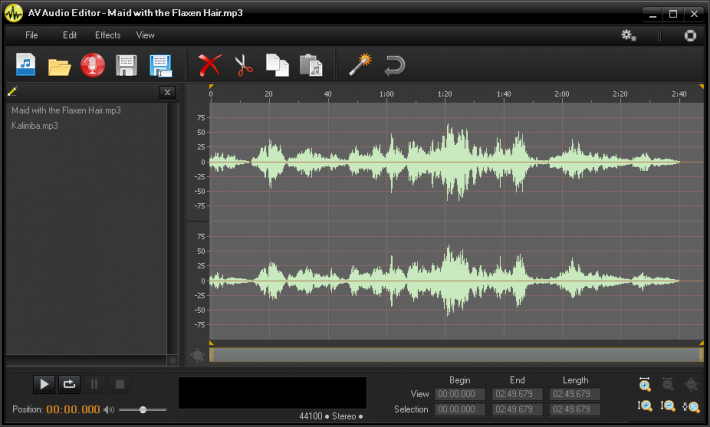
Task: Click the View End time field
Action: pos(517,394)
